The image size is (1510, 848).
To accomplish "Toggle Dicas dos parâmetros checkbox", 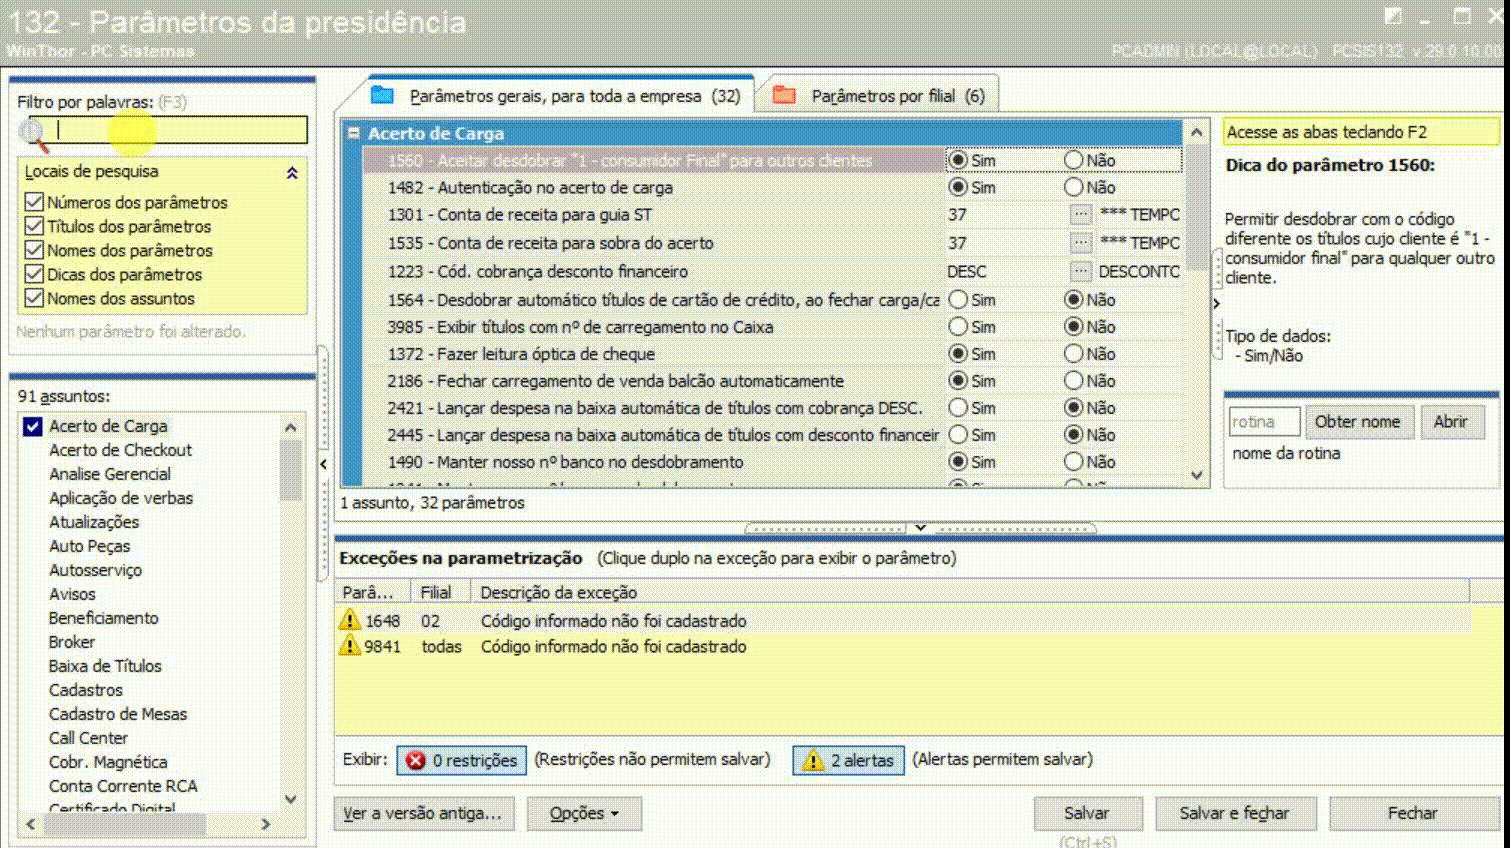I will 34,274.
